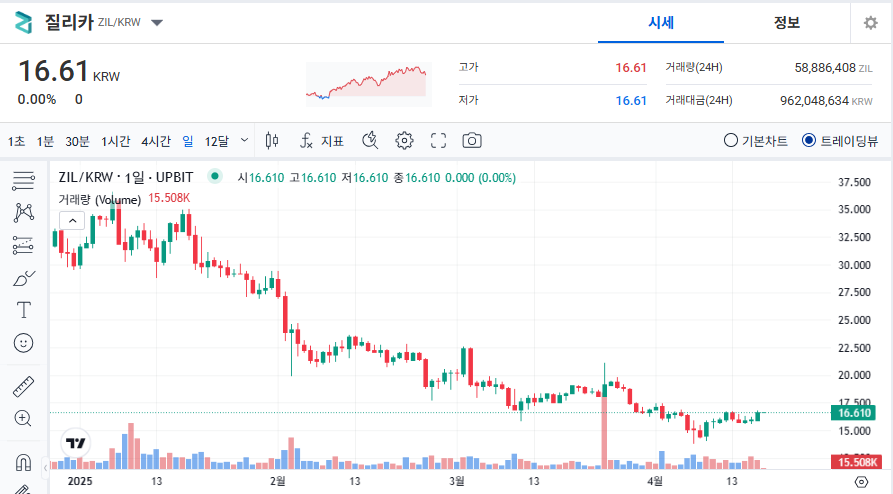Select the brush drawing tool

coord(23,278)
